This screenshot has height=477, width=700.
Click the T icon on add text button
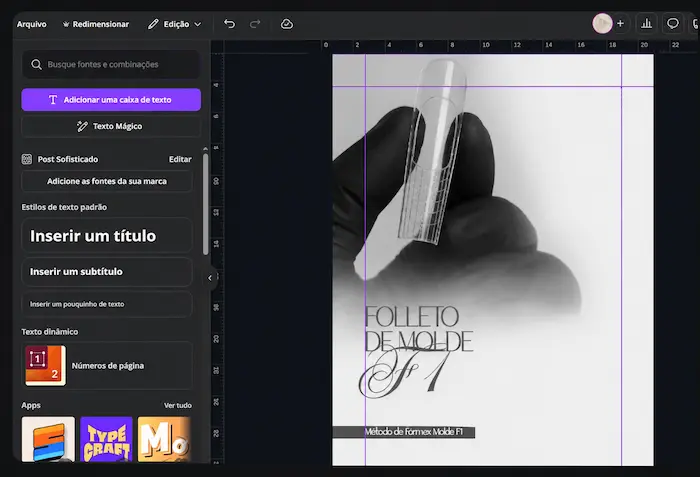coord(53,100)
